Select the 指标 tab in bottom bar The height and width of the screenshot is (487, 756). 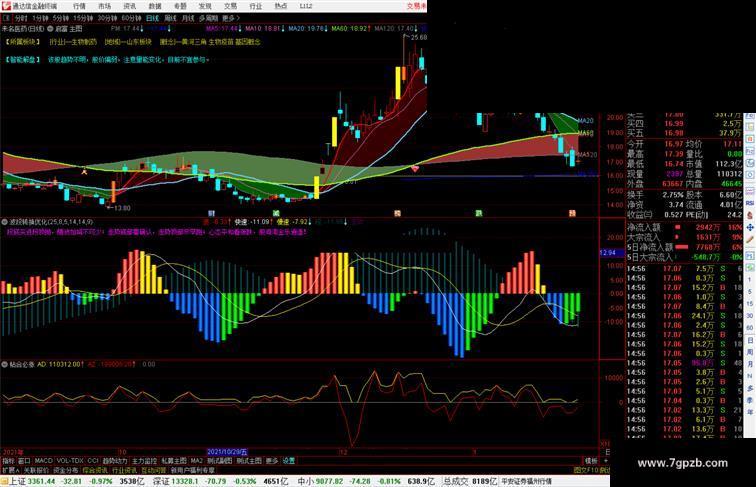(8, 461)
